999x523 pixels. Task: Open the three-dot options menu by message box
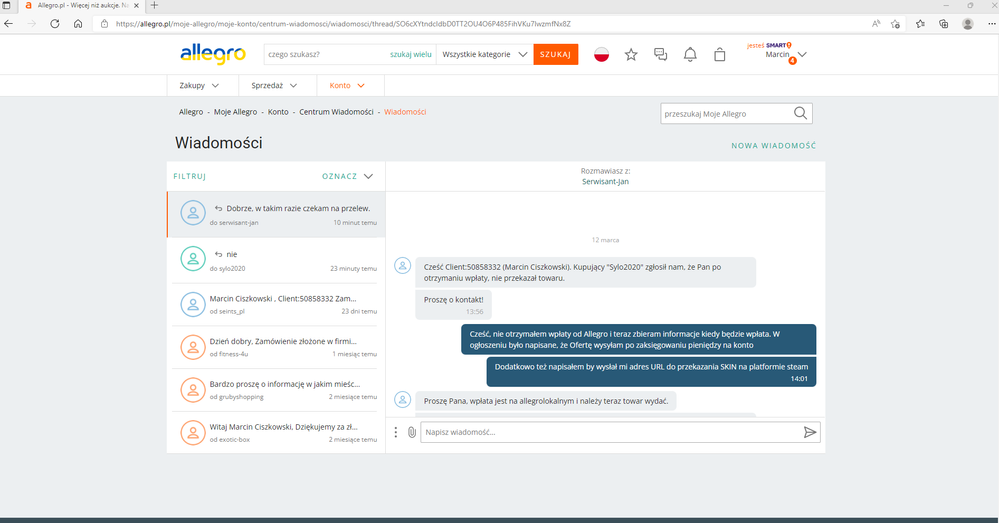click(396, 433)
